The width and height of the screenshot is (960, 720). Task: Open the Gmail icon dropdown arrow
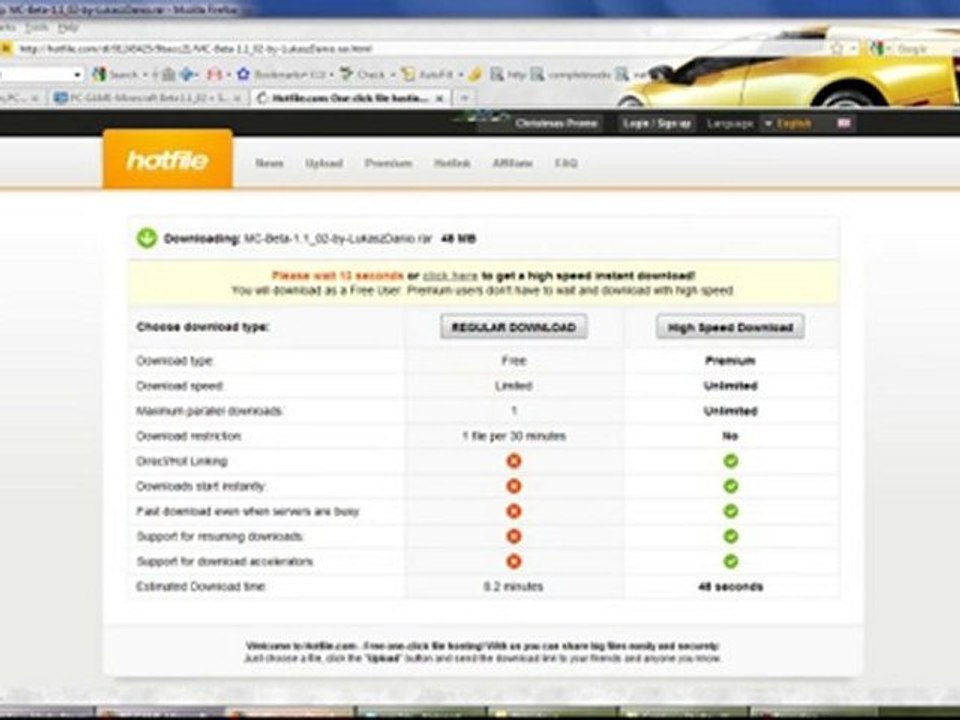(228, 75)
